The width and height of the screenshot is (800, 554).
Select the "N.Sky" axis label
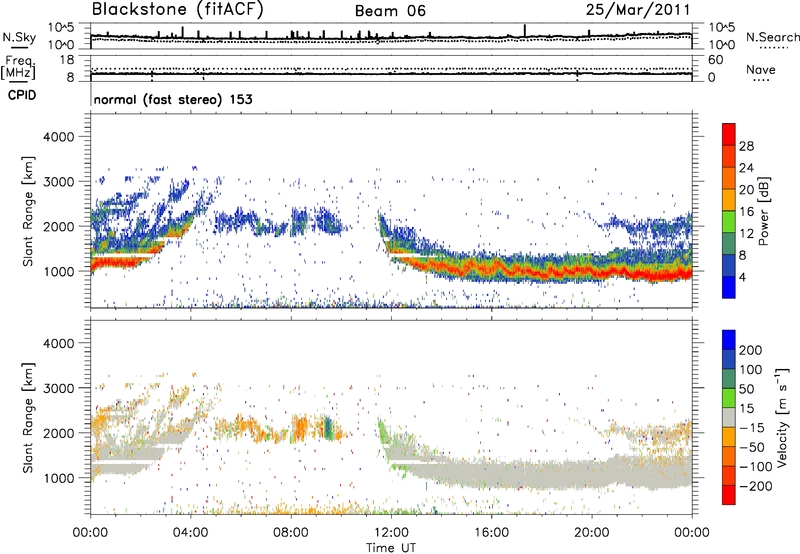(19, 37)
